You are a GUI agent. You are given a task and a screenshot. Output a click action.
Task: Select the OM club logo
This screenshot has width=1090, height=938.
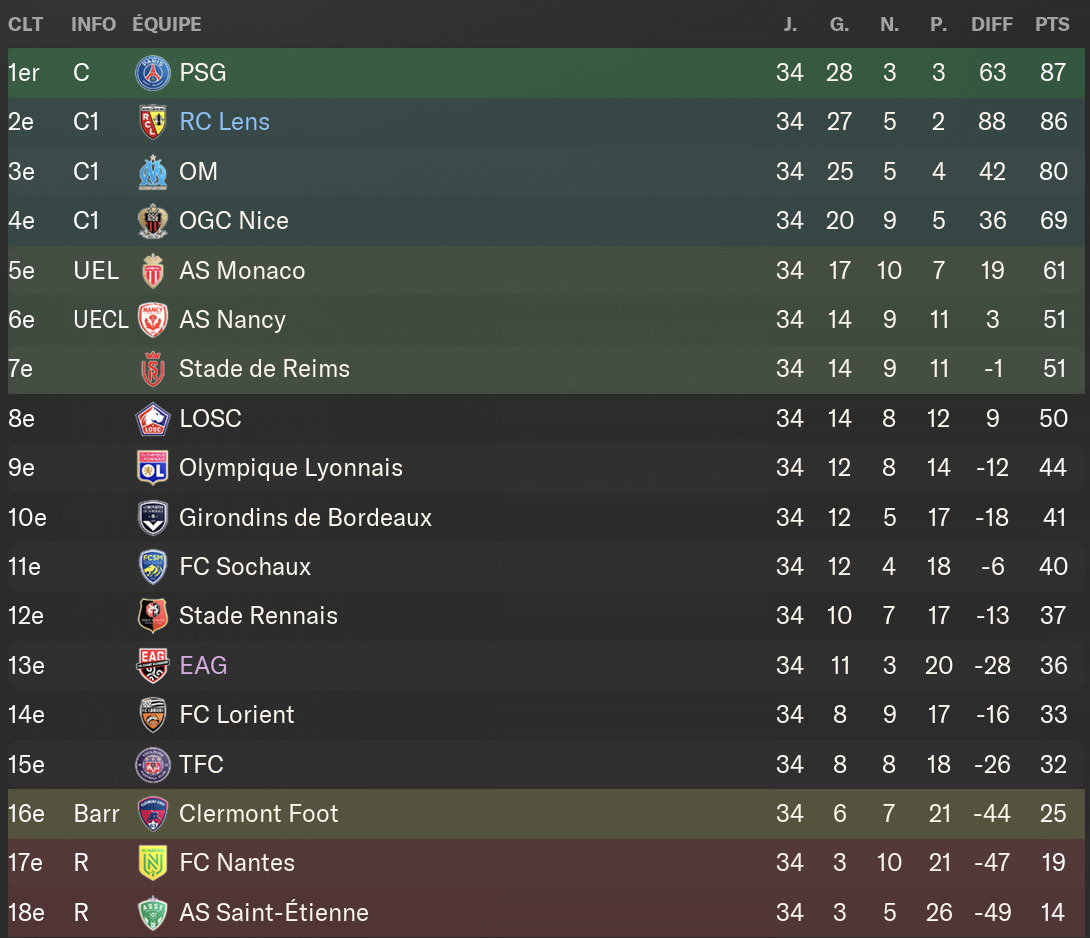pos(153,172)
